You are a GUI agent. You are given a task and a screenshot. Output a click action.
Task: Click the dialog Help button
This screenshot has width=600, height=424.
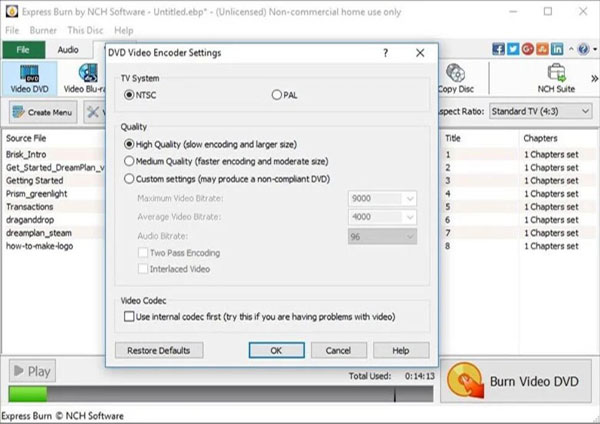[401, 350]
